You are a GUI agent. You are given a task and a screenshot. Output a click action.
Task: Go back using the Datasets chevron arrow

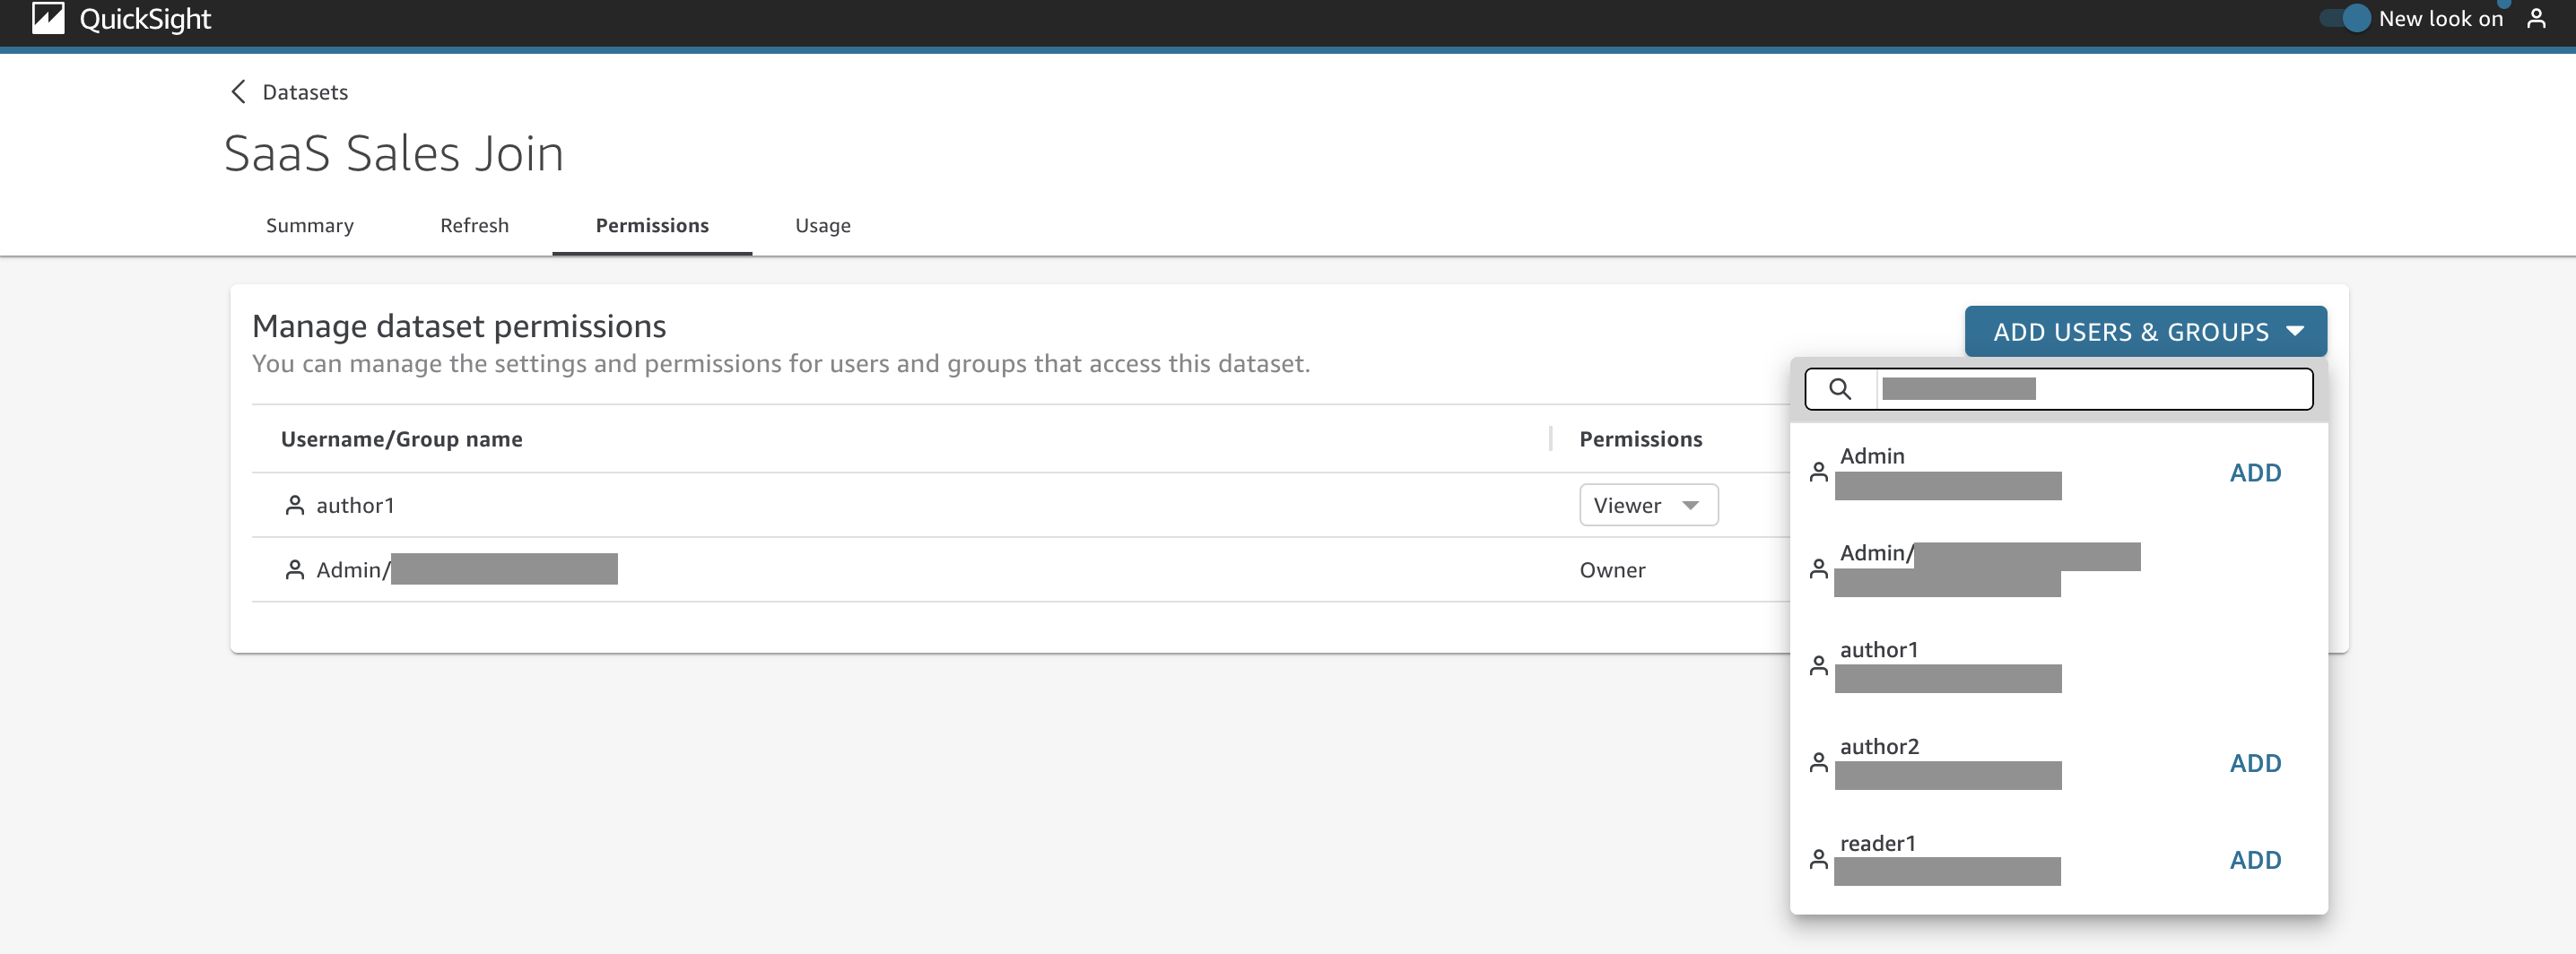click(x=238, y=92)
